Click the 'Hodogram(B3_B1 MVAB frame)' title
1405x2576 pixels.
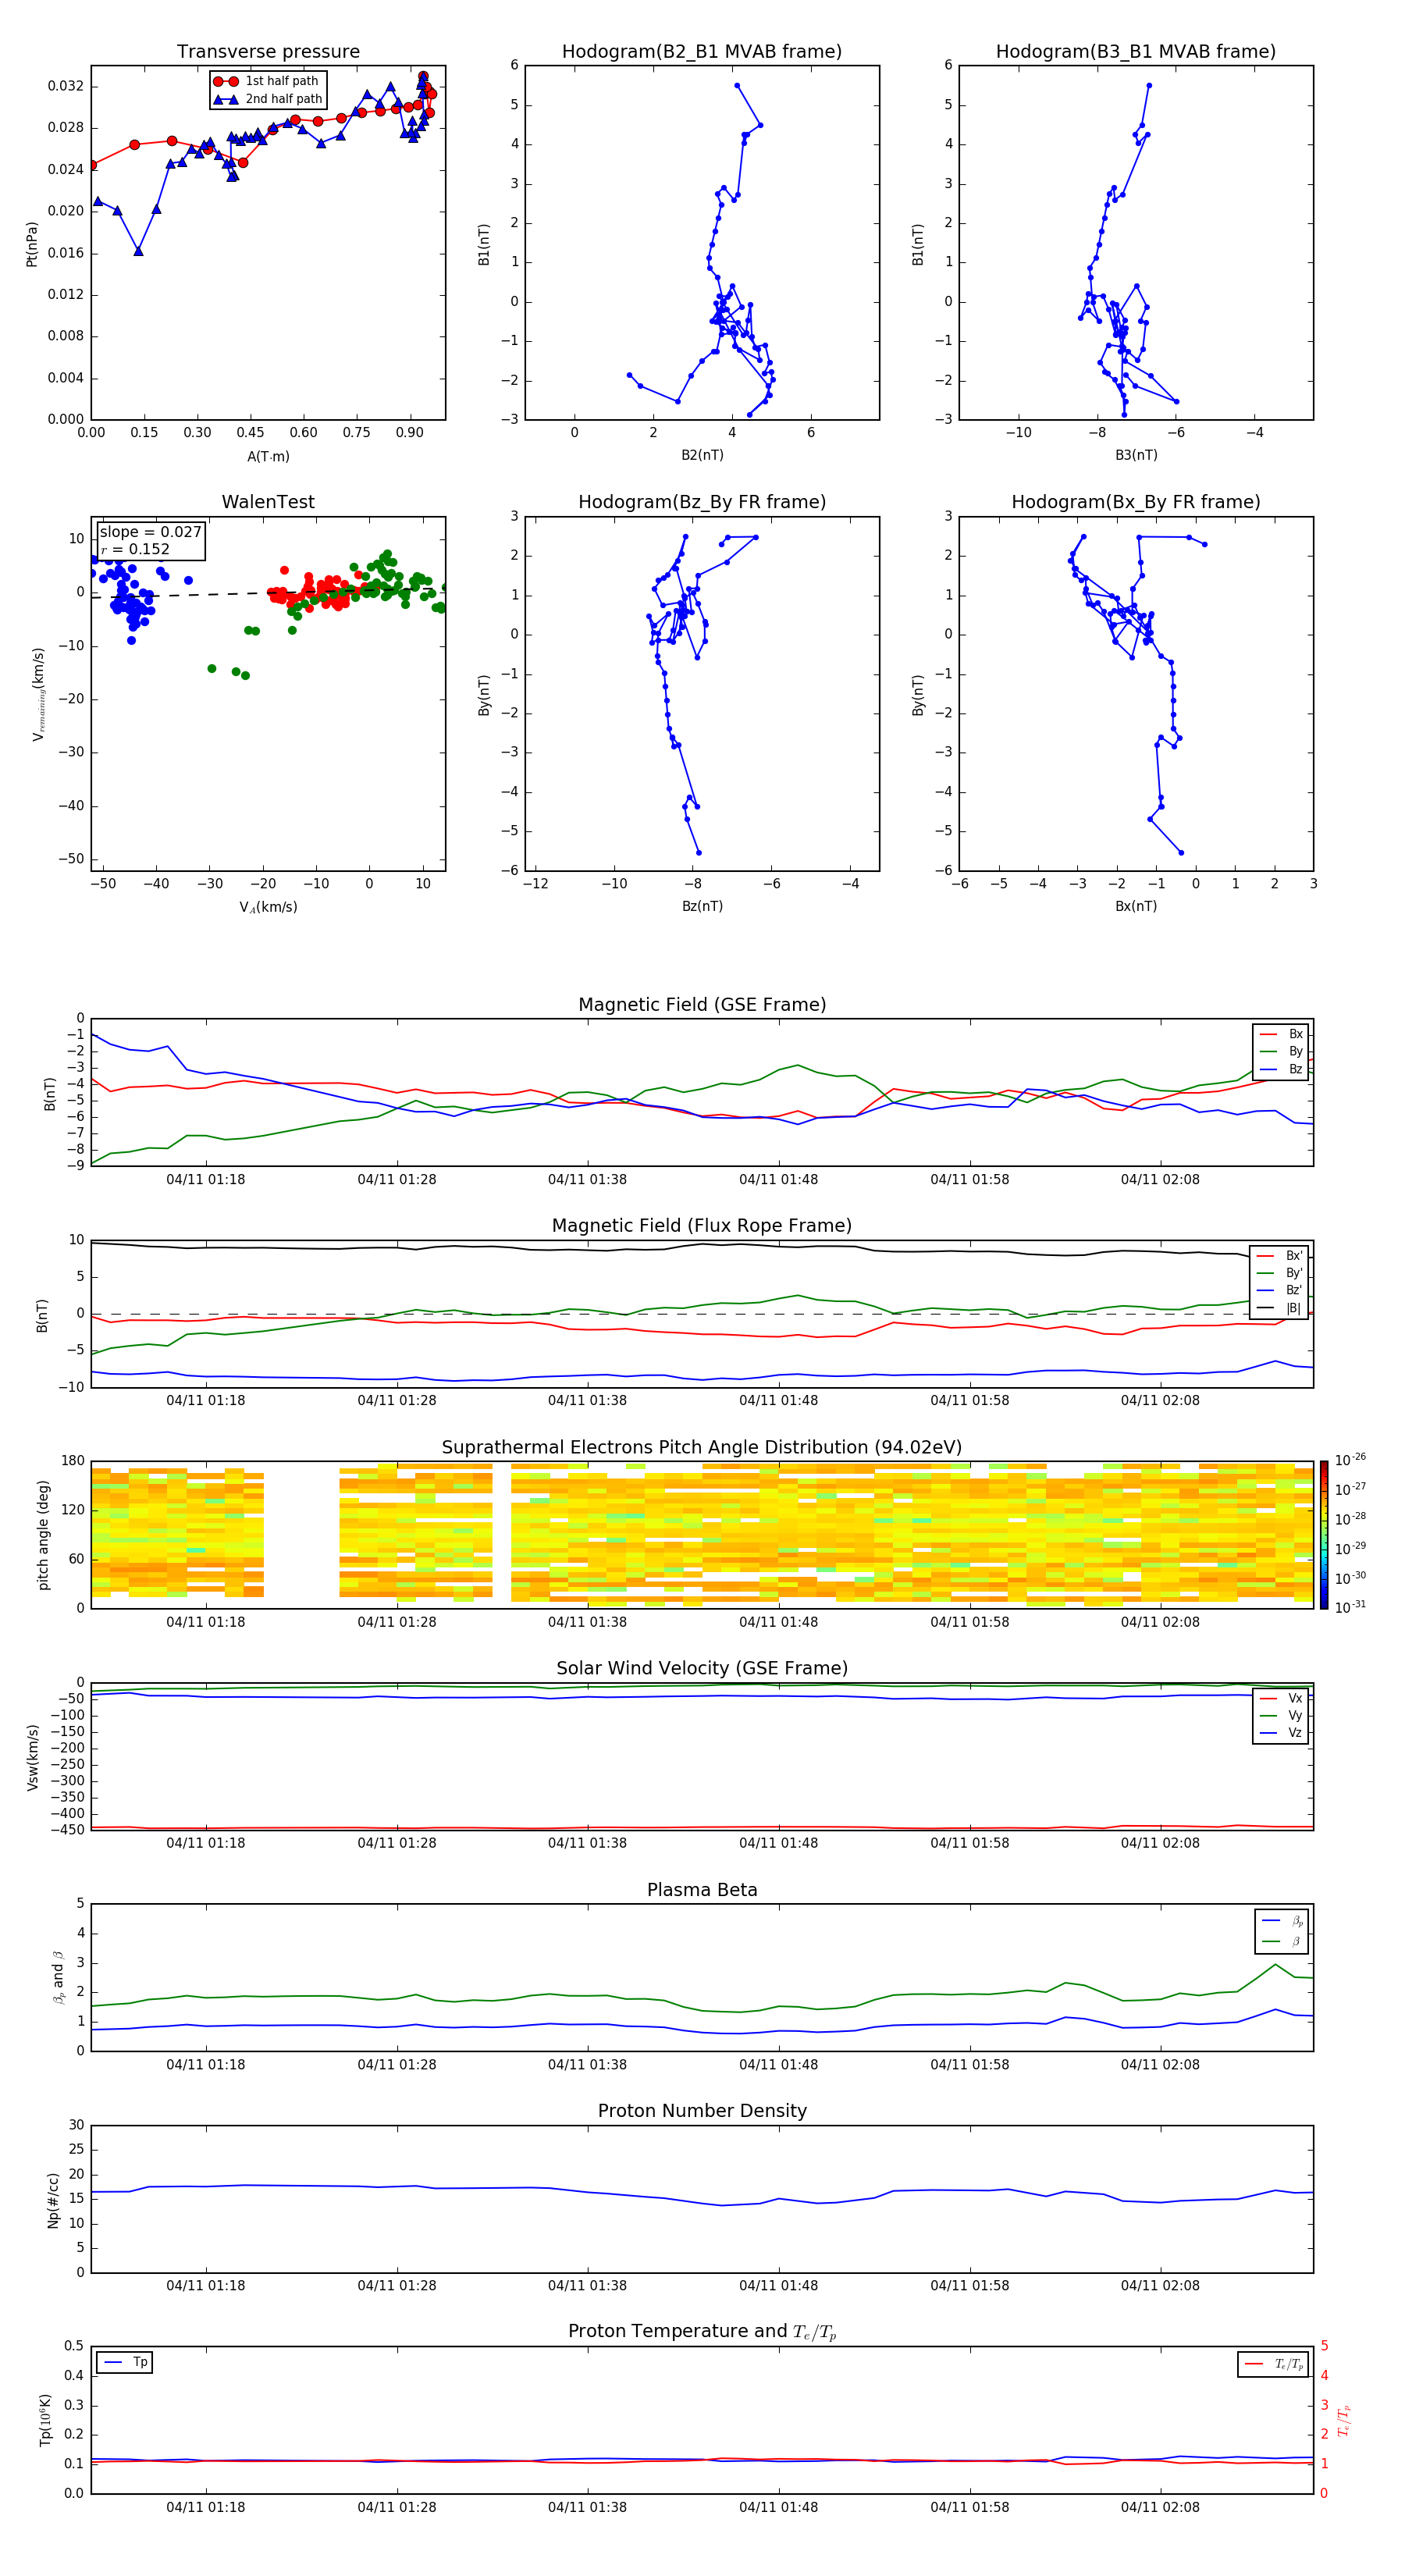1136,52
